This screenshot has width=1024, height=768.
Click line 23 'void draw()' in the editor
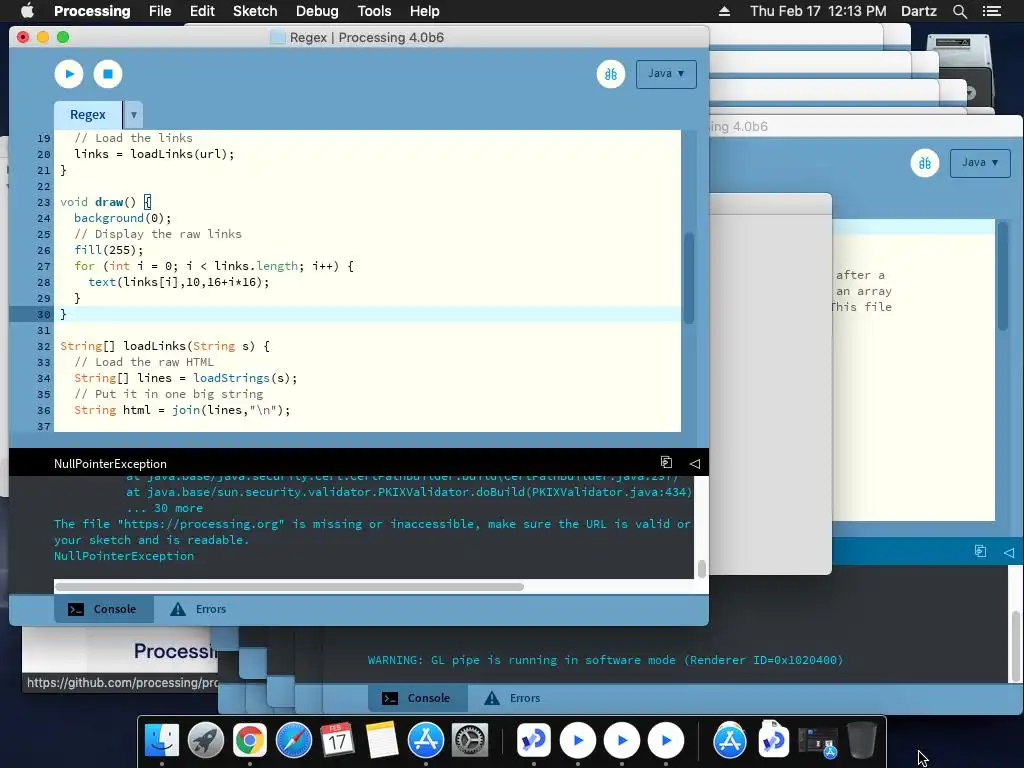click(x=106, y=202)
